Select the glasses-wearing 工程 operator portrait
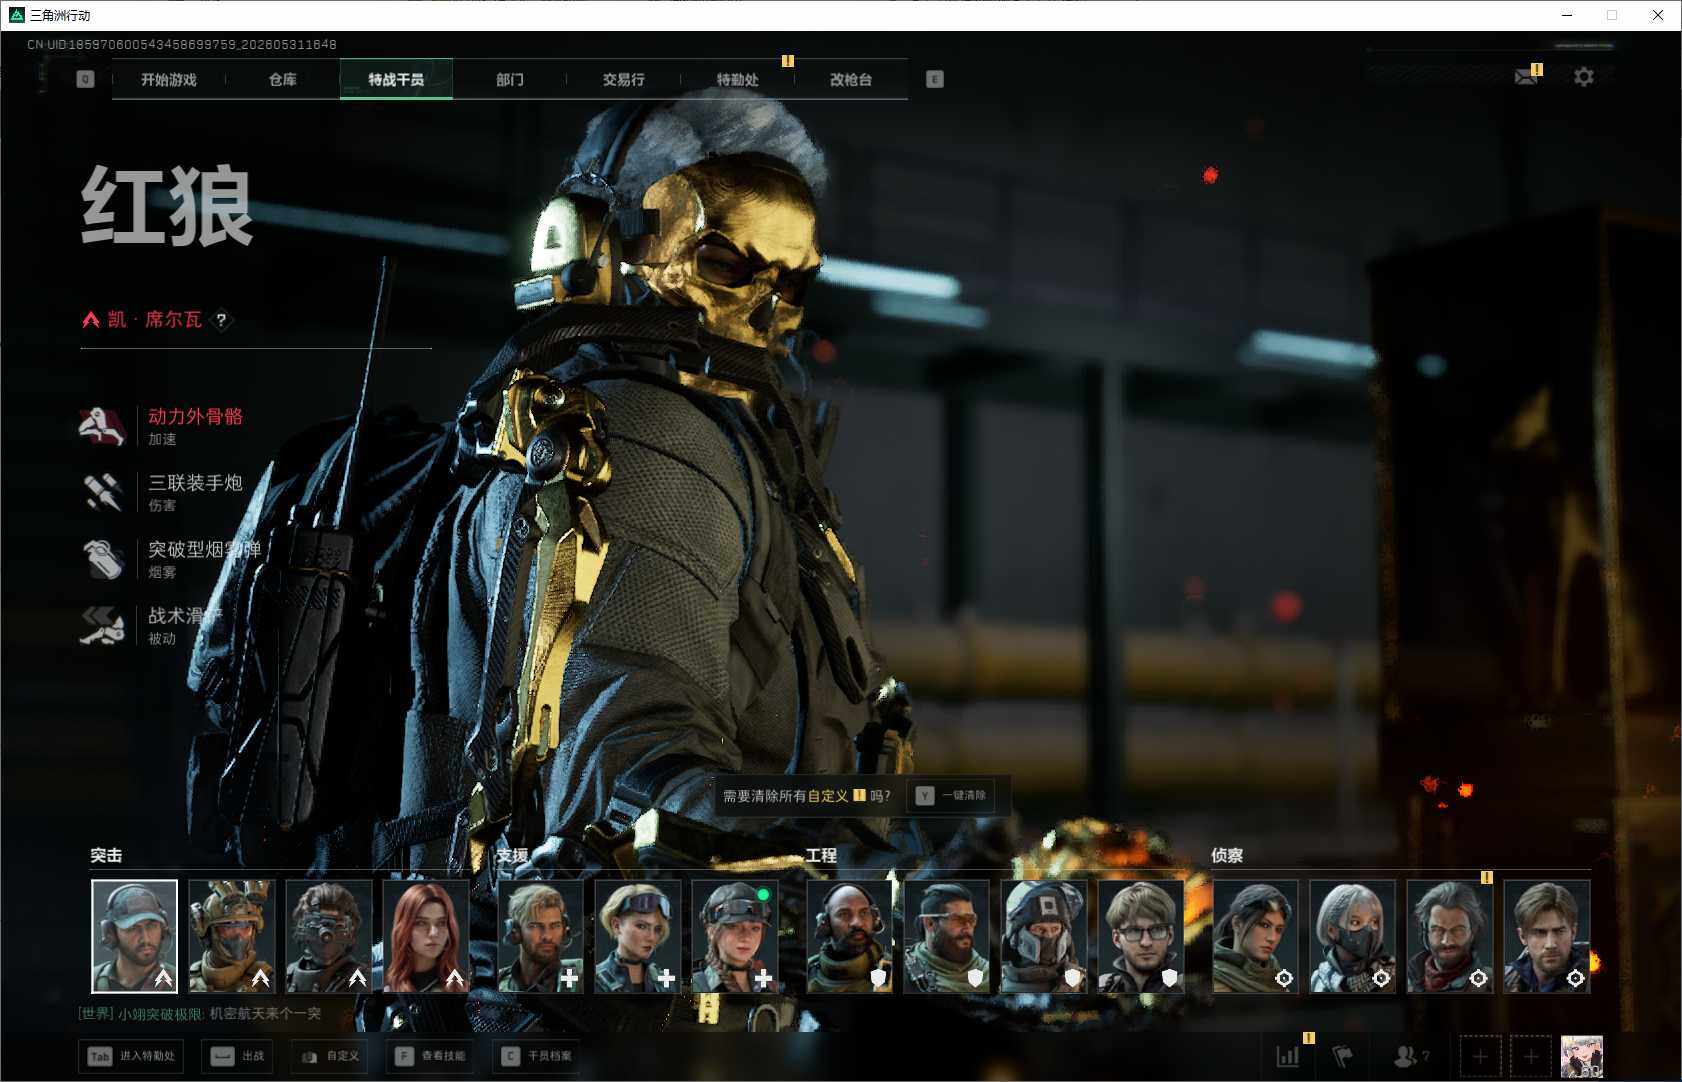The image size is (1682, 1082). (x=1141, y=936)
